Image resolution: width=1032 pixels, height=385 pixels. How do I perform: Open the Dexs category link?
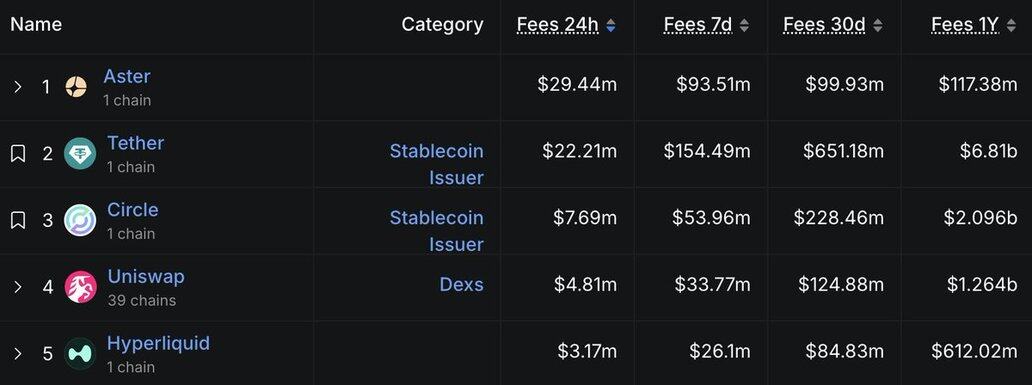pyautogui.click(x=461, y=284)
